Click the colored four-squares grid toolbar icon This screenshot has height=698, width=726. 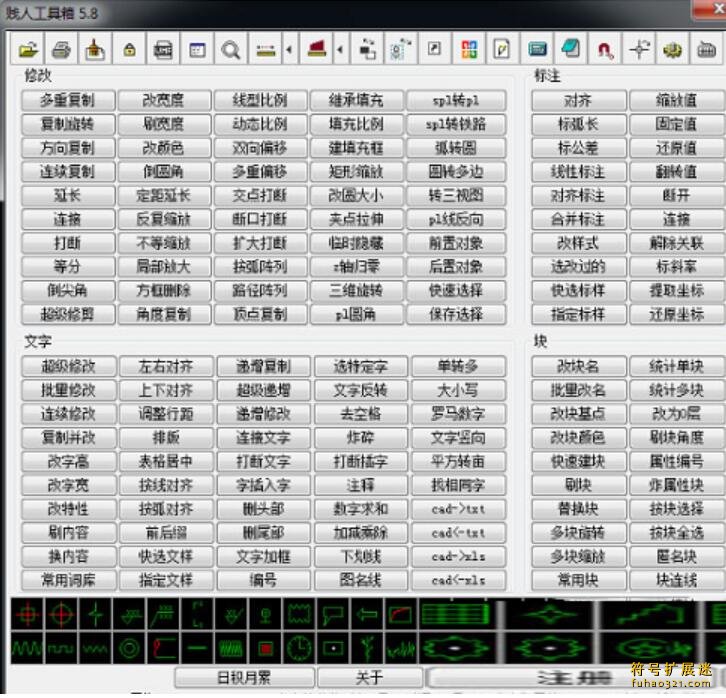[469, 49]
